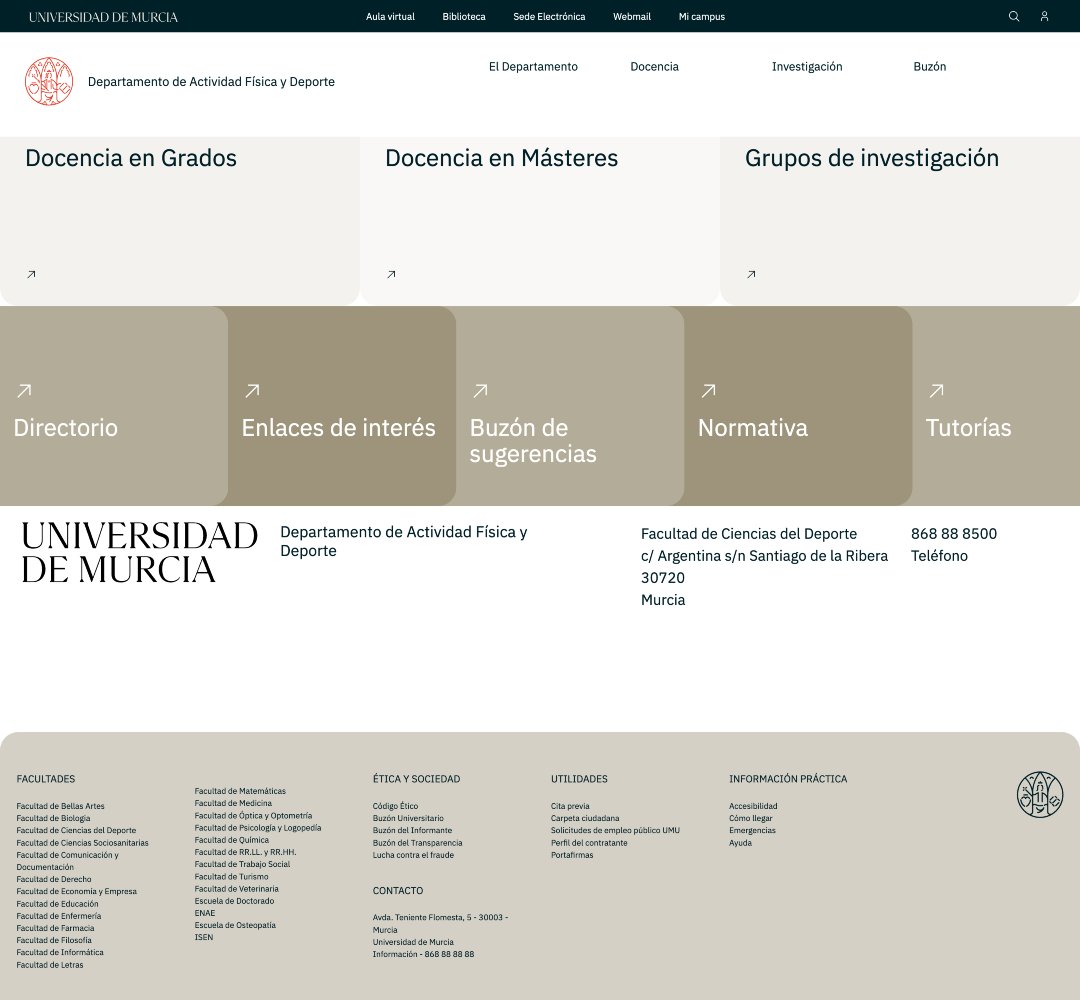Open Código Ético footer link
The width and height of the screenshot is (1080, 1000).
[x=395, y=806]
